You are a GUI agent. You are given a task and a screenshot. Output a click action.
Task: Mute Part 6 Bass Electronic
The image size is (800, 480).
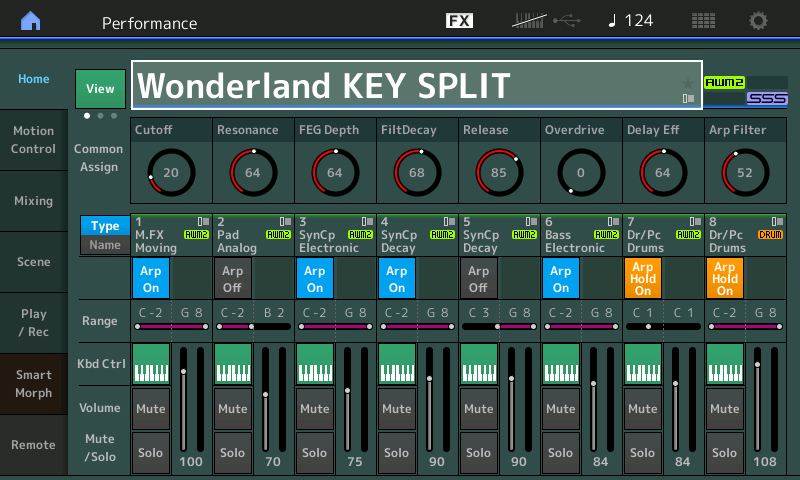tap(561, 408)
